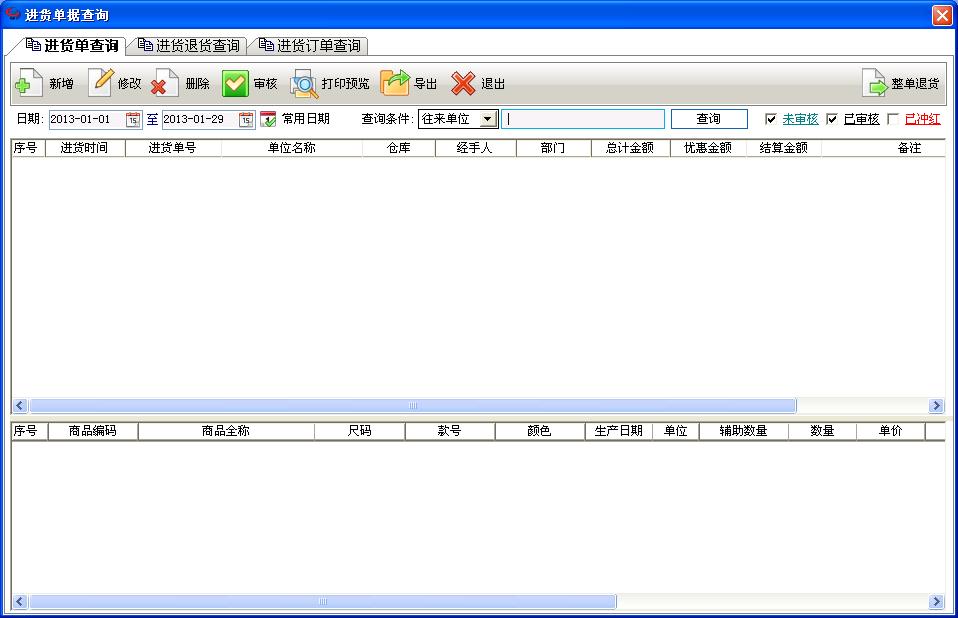Click the 退出 (exit) red X icon
Screen dimensions: 958x618
(x=463, y=83)
